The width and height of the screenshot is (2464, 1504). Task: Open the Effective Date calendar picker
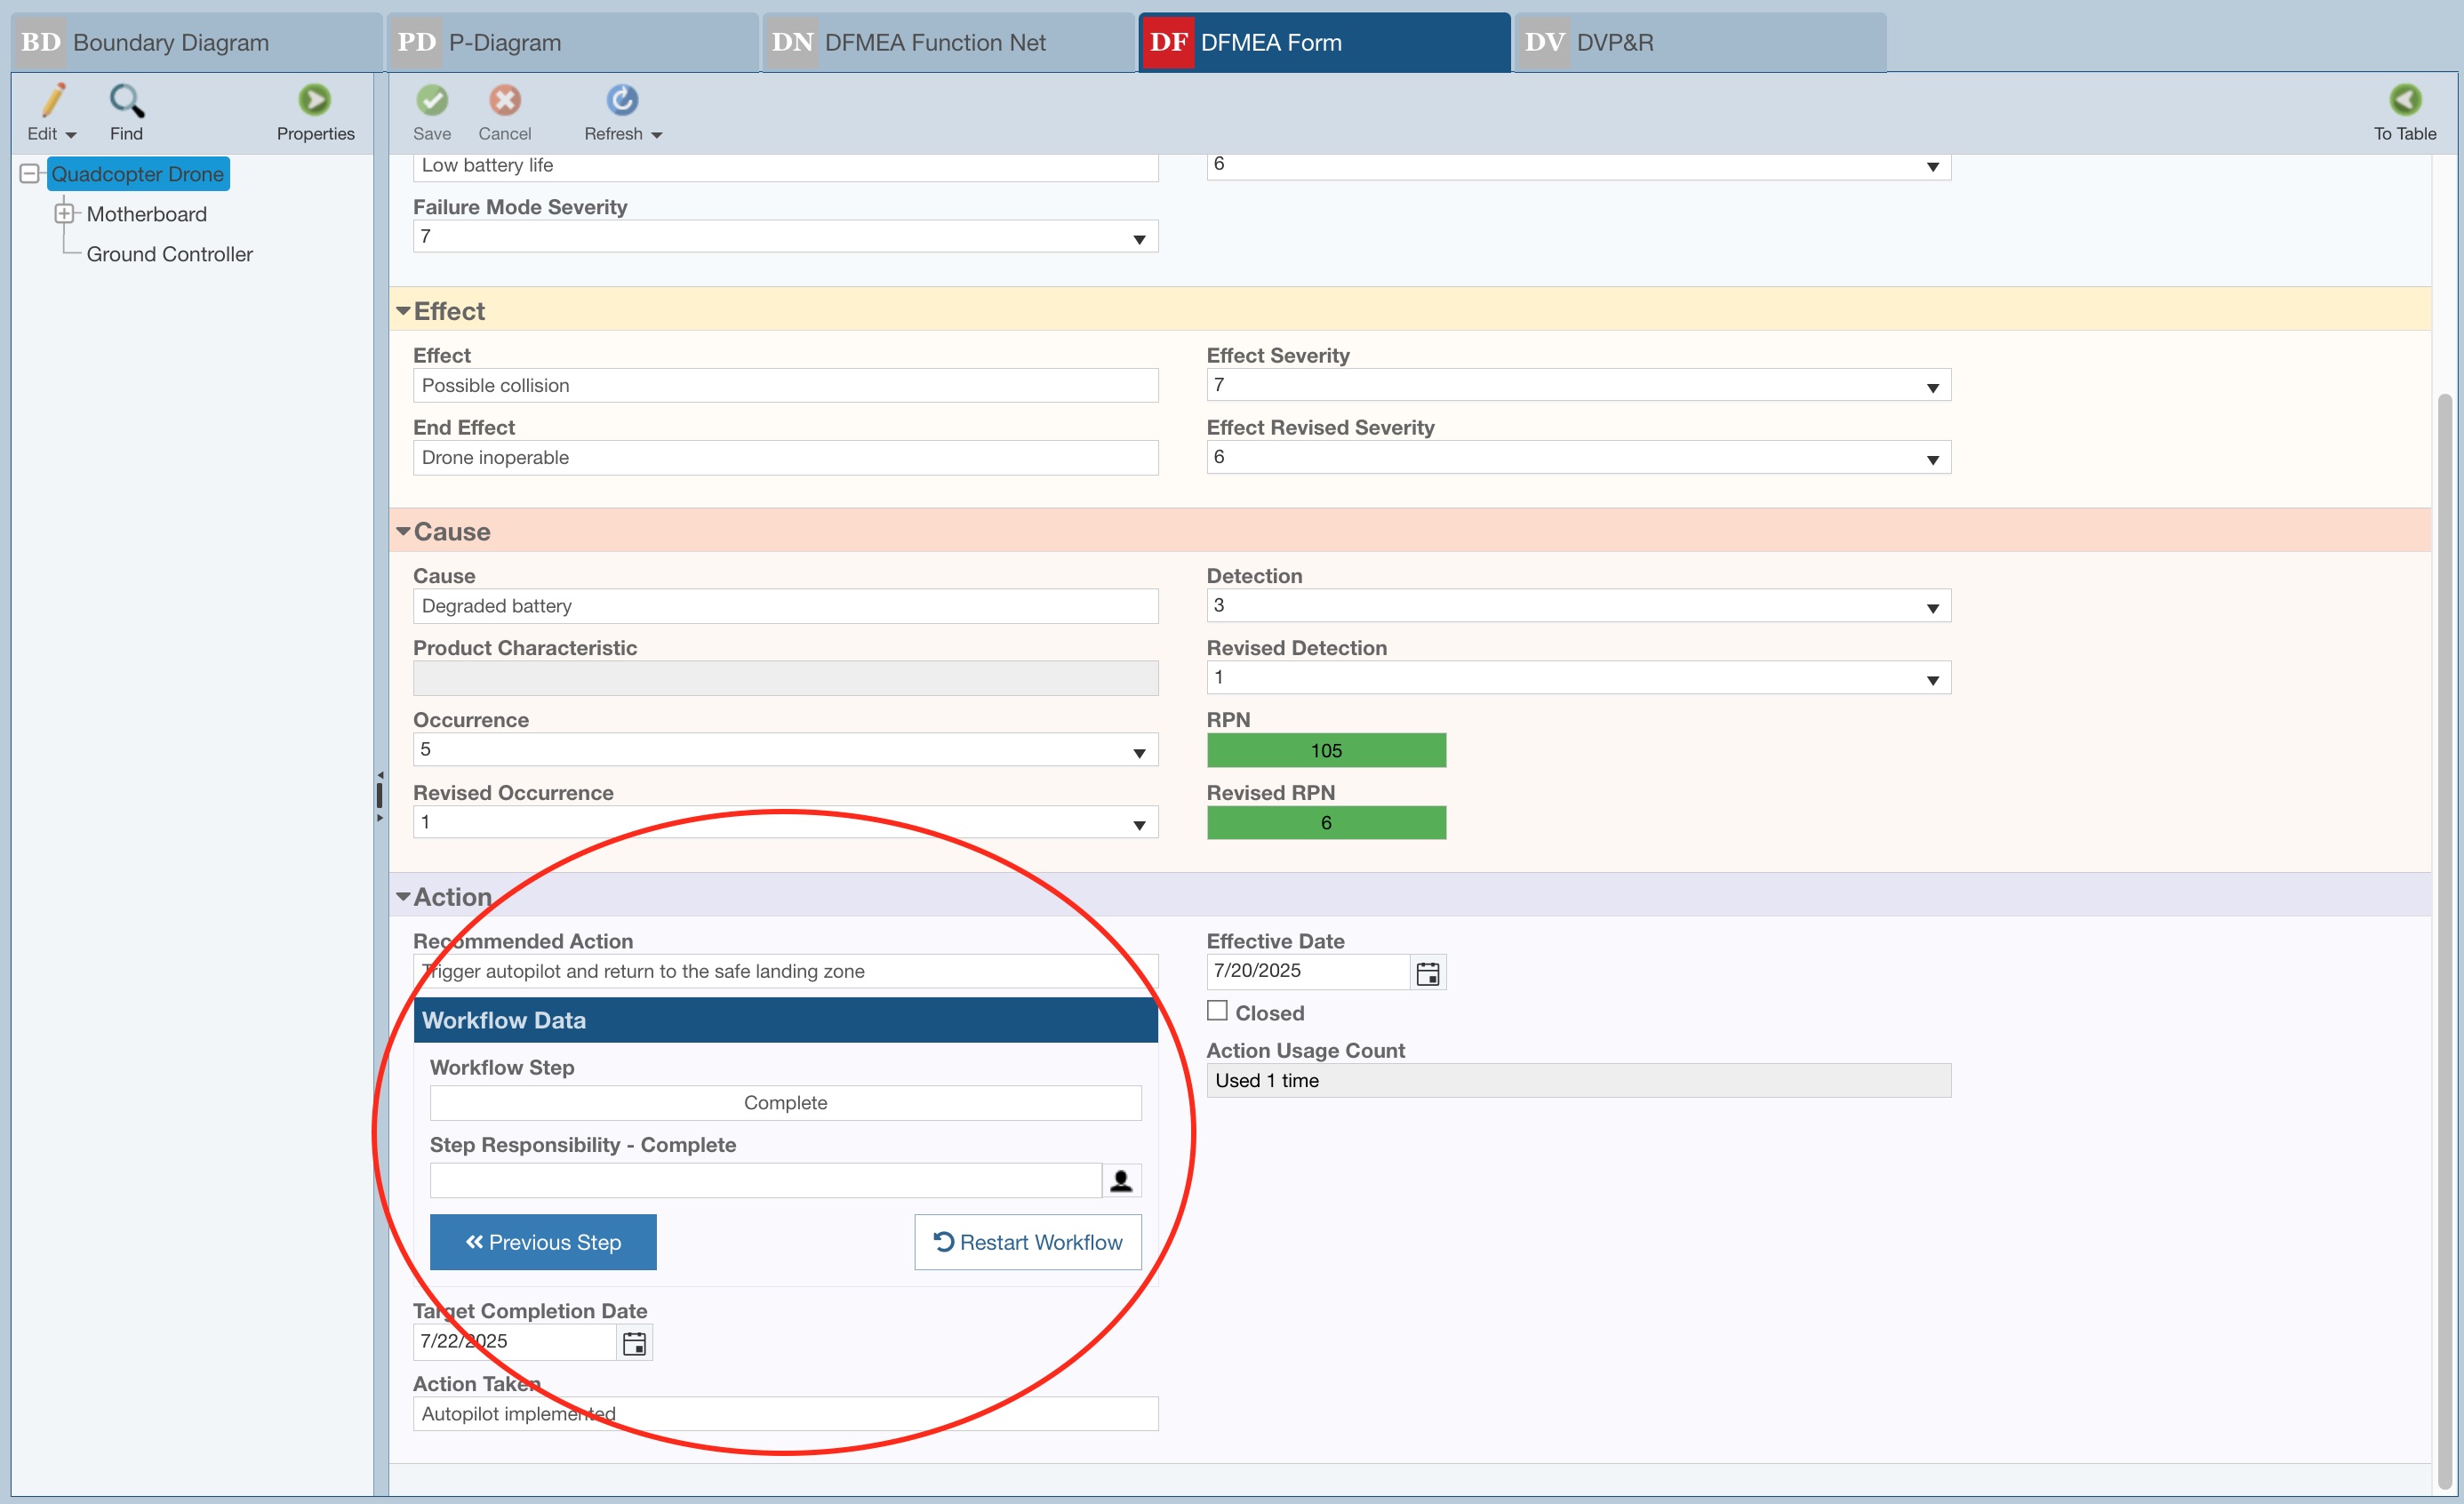(x=1428, y=971)
